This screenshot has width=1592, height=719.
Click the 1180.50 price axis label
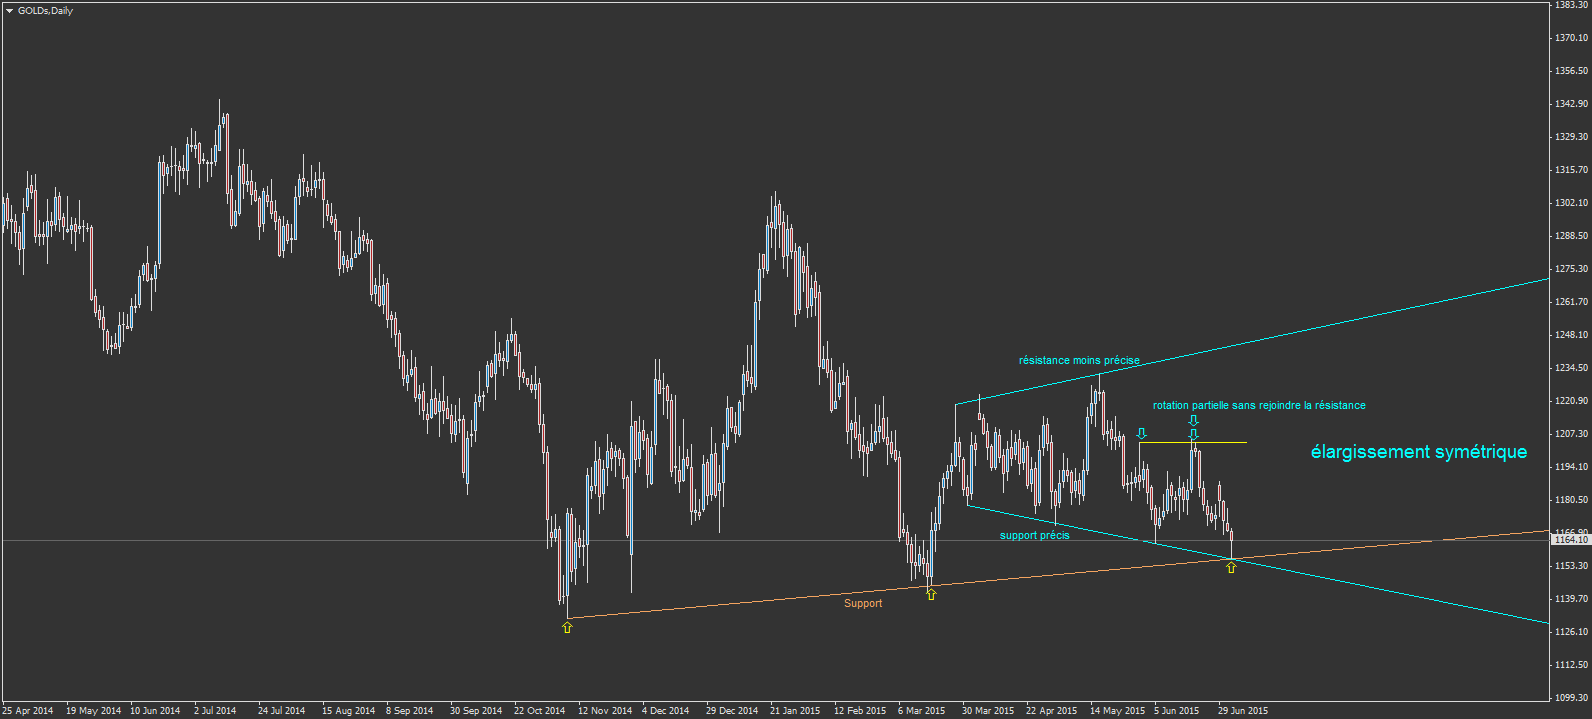(1571, 500)
